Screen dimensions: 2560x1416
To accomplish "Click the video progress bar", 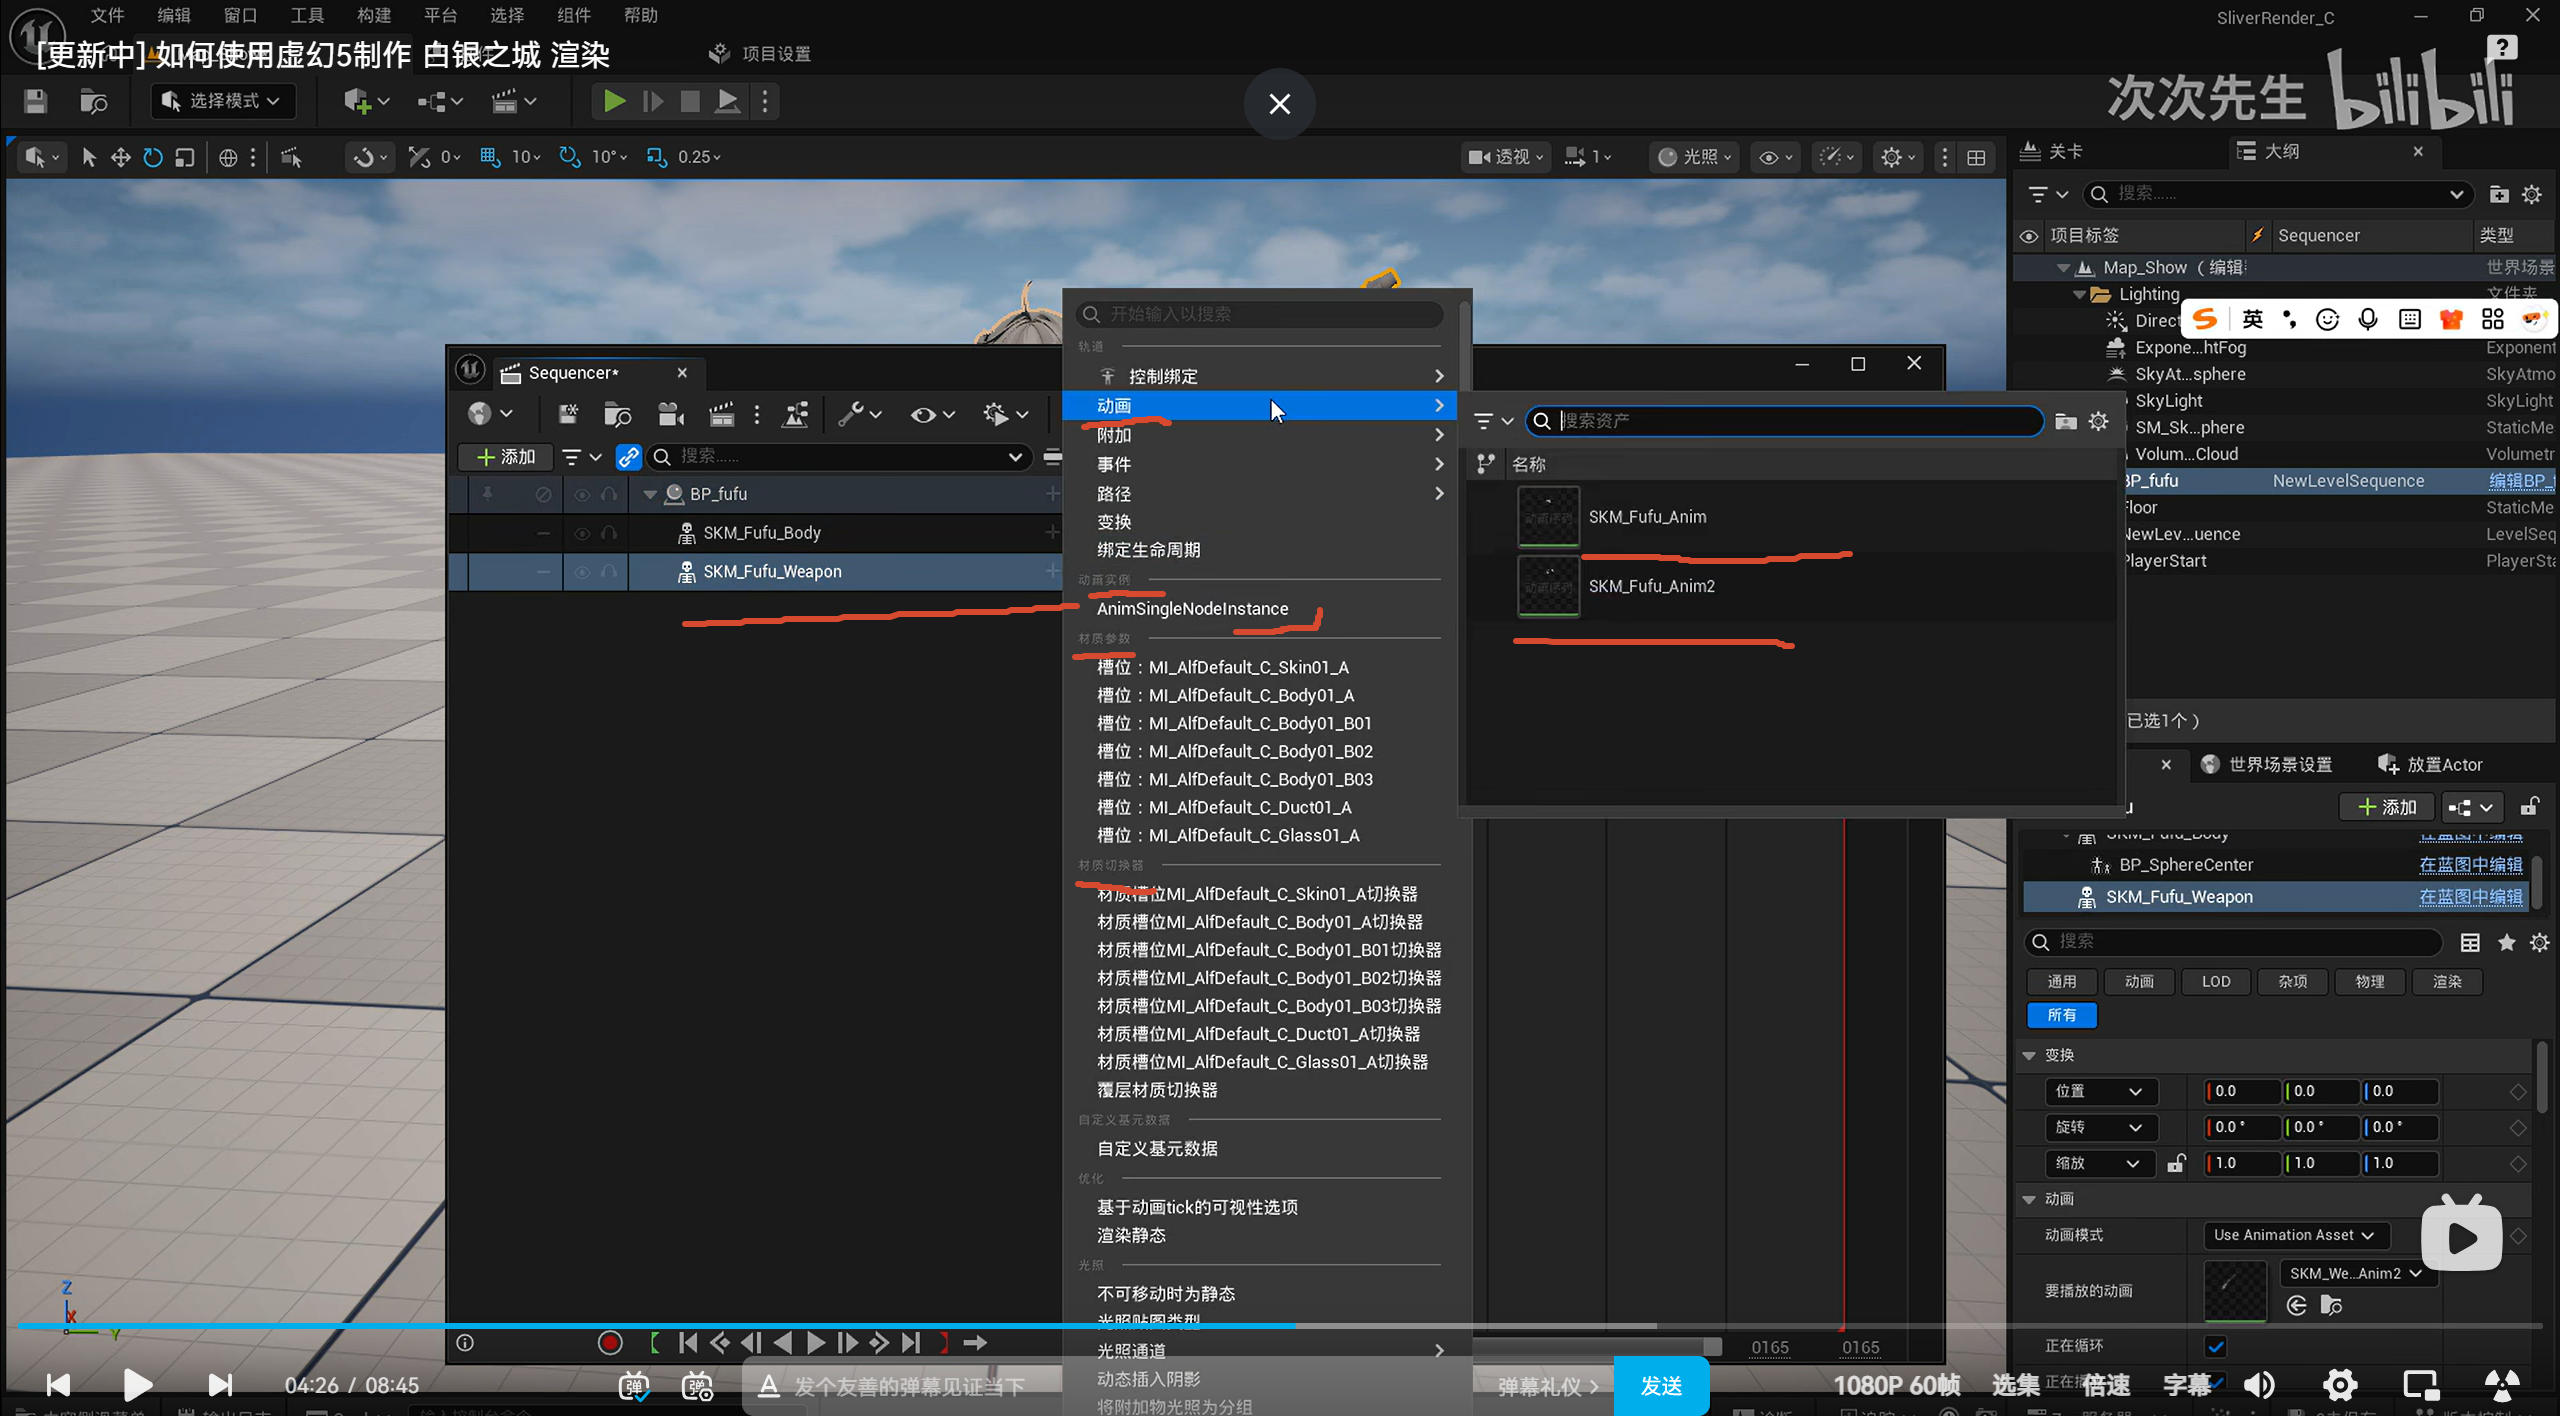I will pos(1280,1326).
